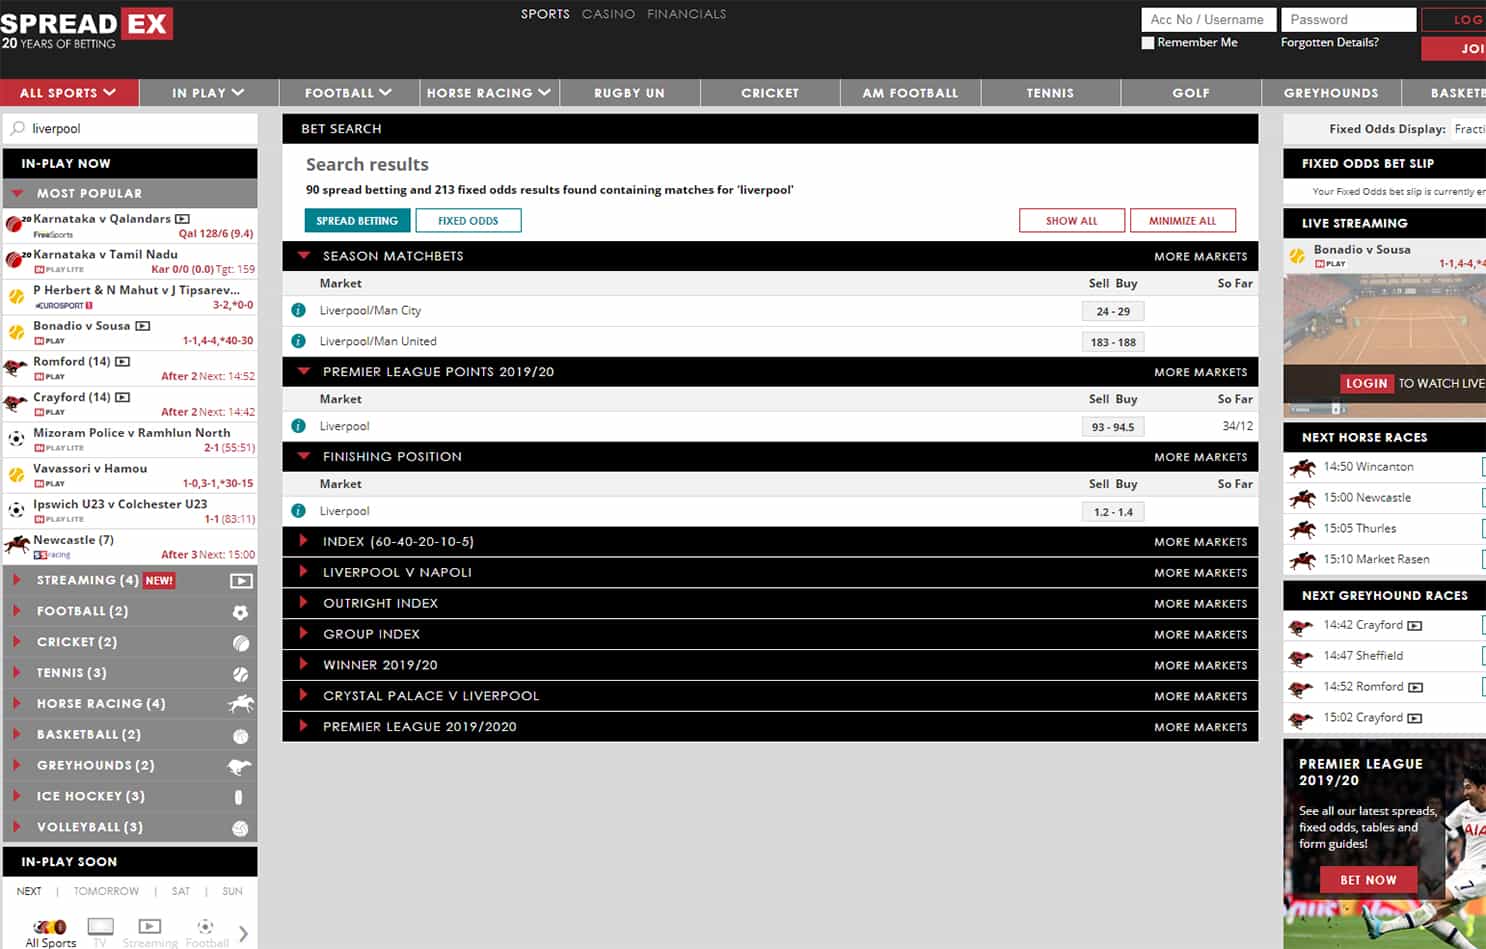Screen dimensions: 1486x949
Task: Open the All Sports dropdown menu
Action: pos(68,93)
